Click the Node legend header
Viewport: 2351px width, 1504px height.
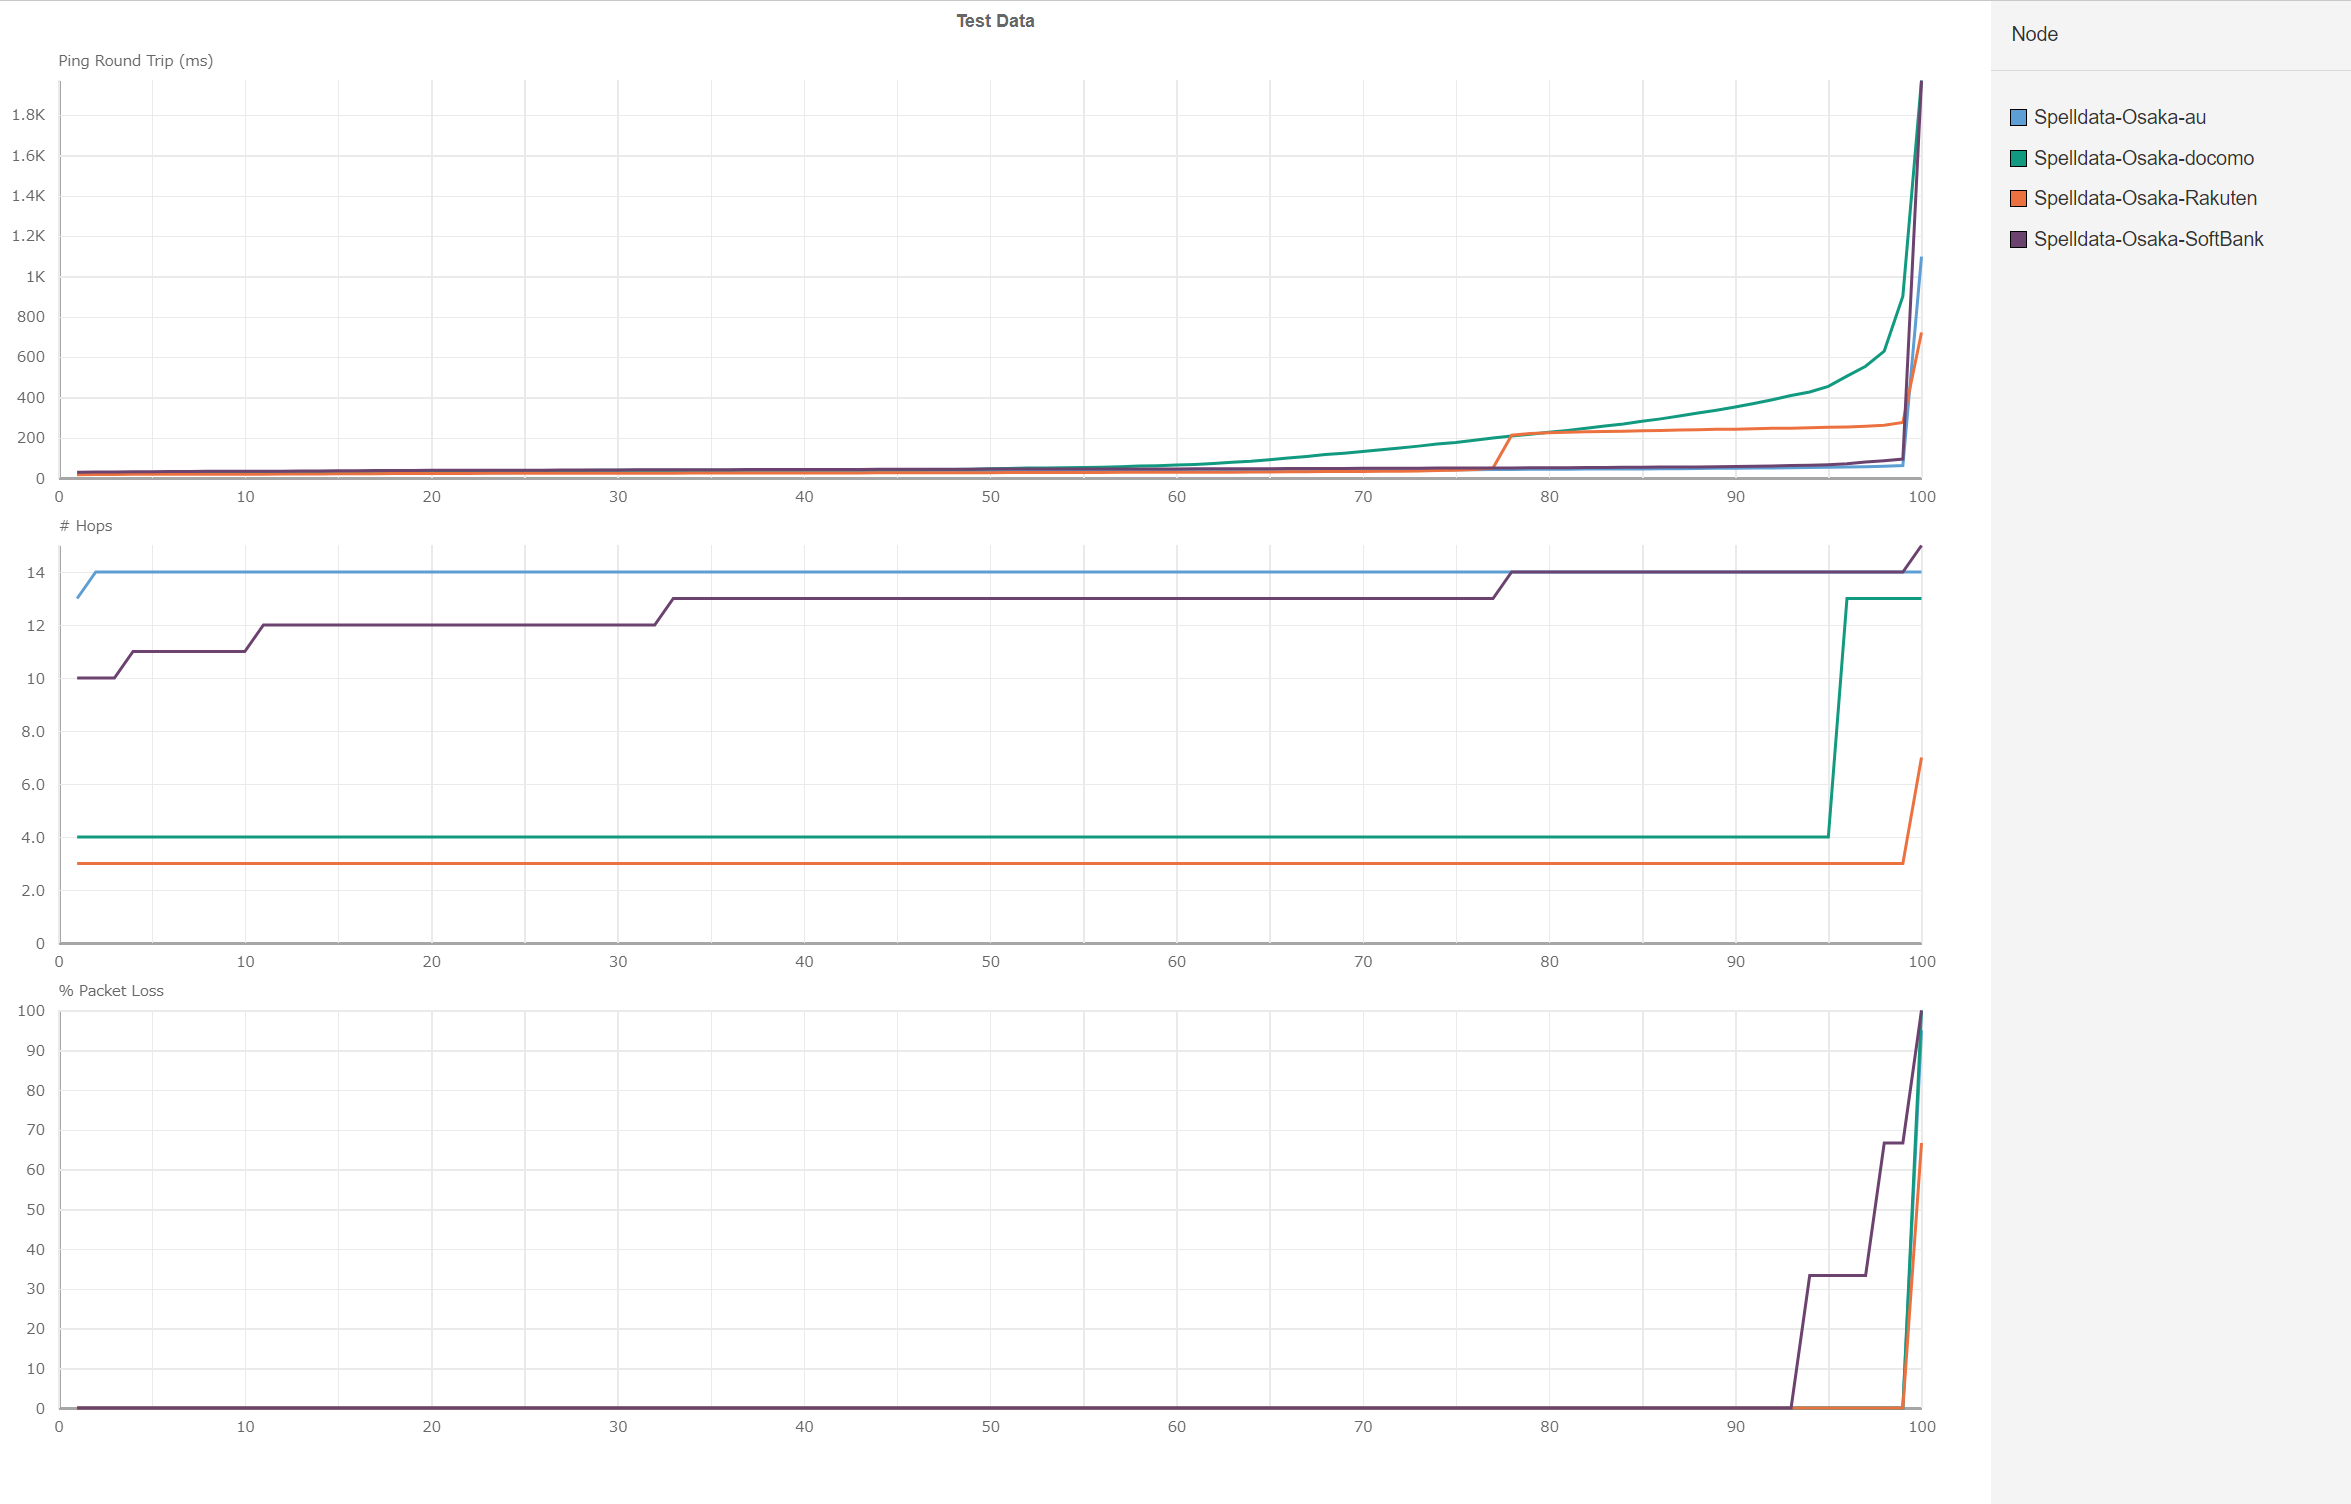point(2034,34)
